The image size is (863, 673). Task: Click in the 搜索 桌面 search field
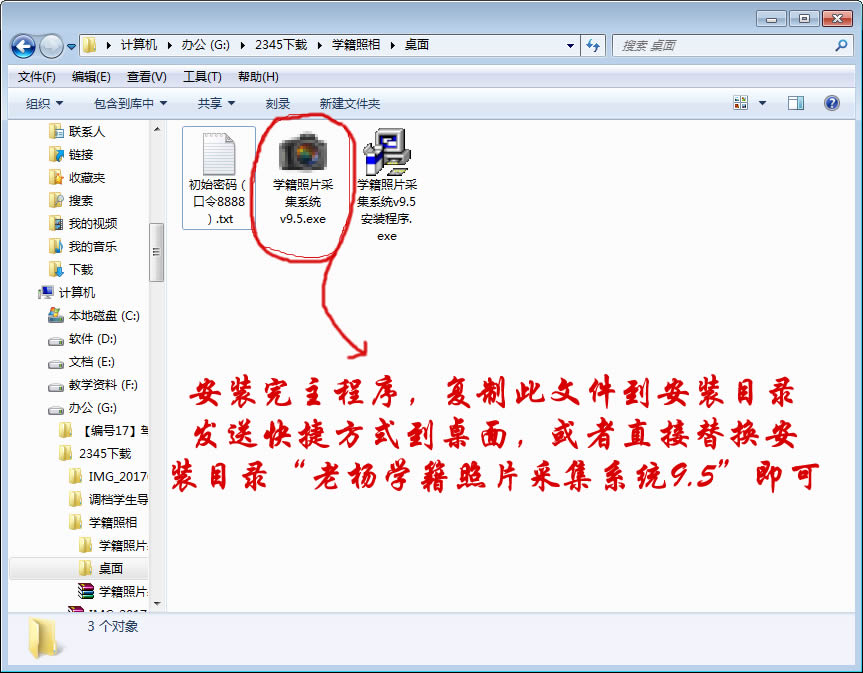pyautogui.click(x=720, y=45)
